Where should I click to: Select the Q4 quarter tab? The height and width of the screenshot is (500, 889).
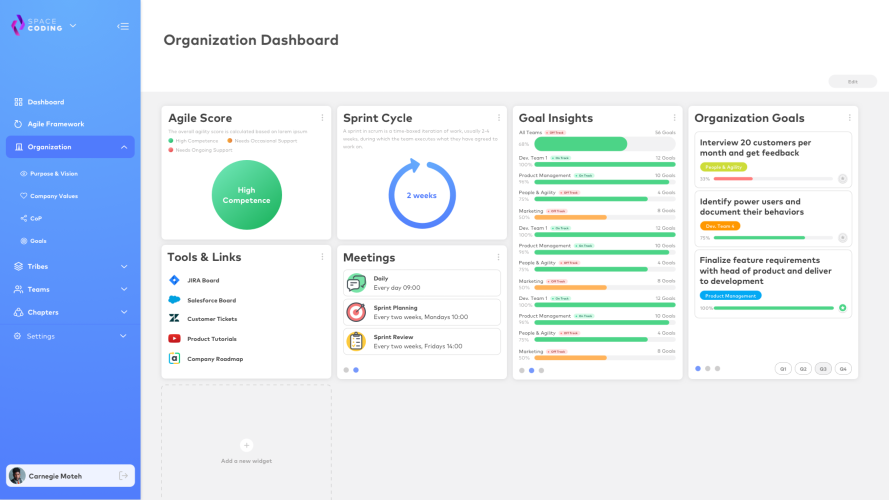click(843, 368)
